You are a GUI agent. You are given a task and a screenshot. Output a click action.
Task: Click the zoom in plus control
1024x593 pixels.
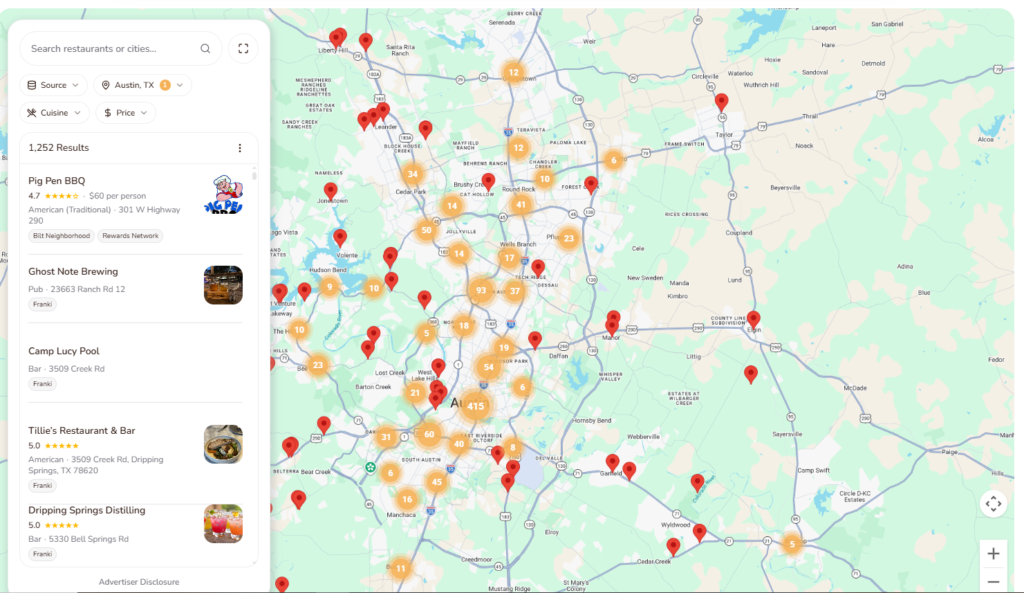[993, 553]
